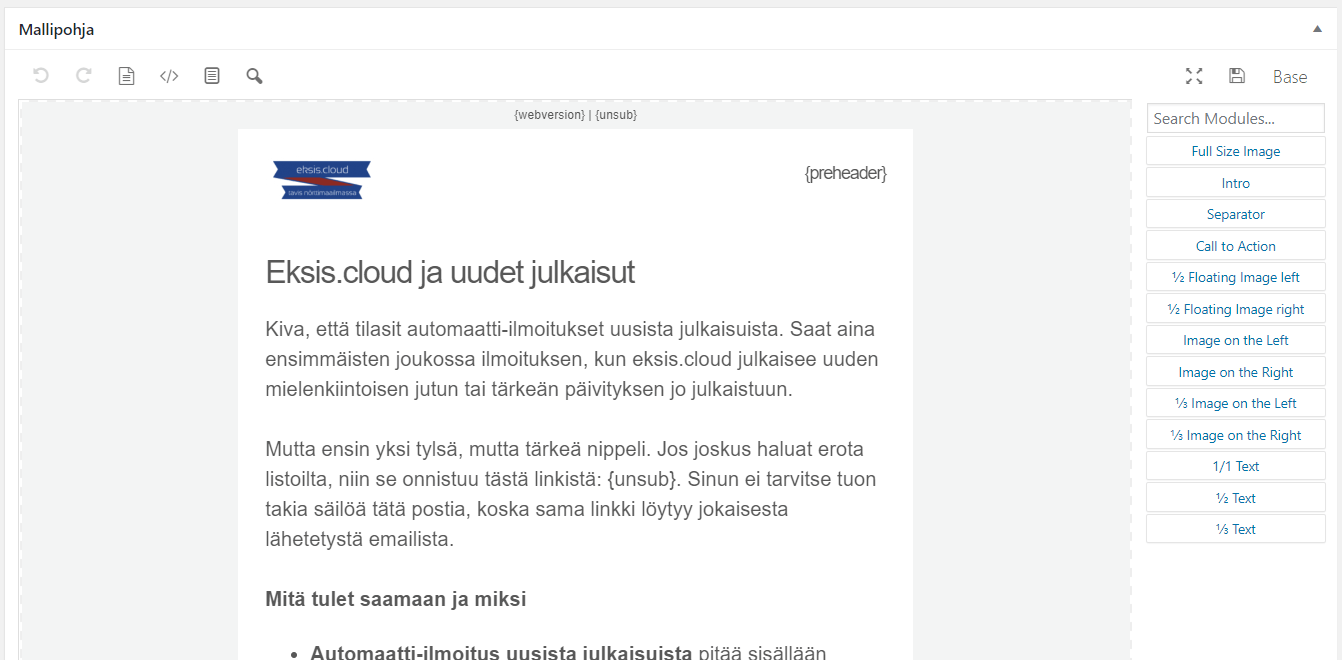The width and height of the screenshot is (1342, 660).
Task: Add the ½ Floating Image left module
Action: click(1235, 276)
